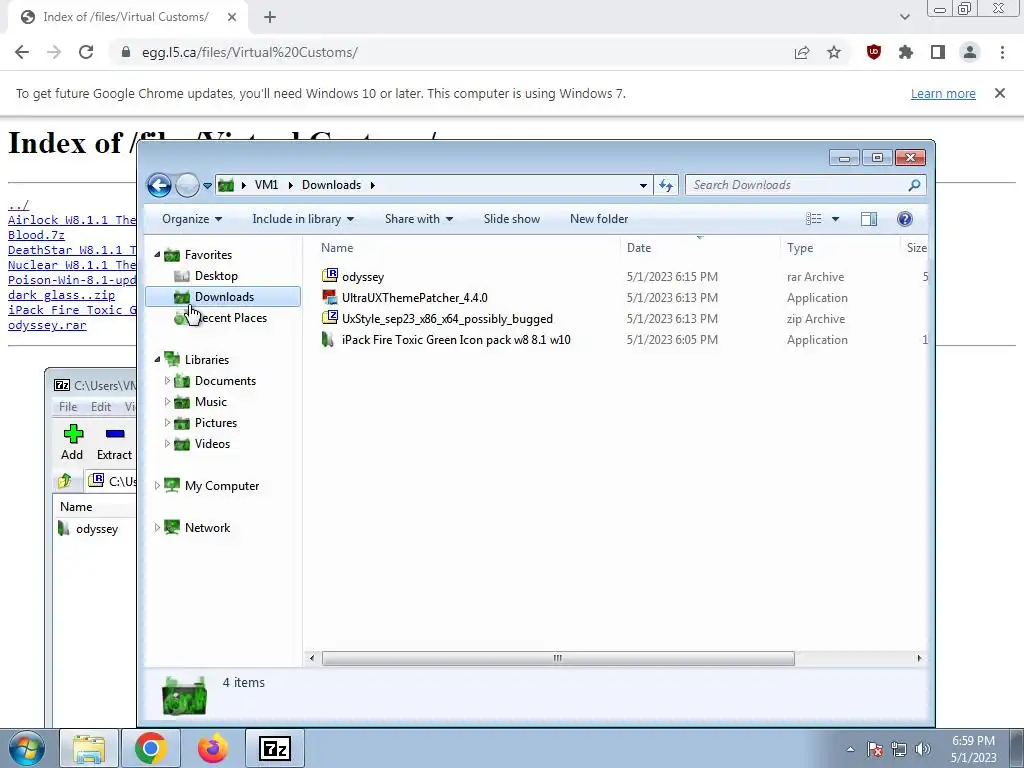Click the Add button in 7-Zip window
This screenshot has width=1024, height=768.
click(x=72, y=442)
